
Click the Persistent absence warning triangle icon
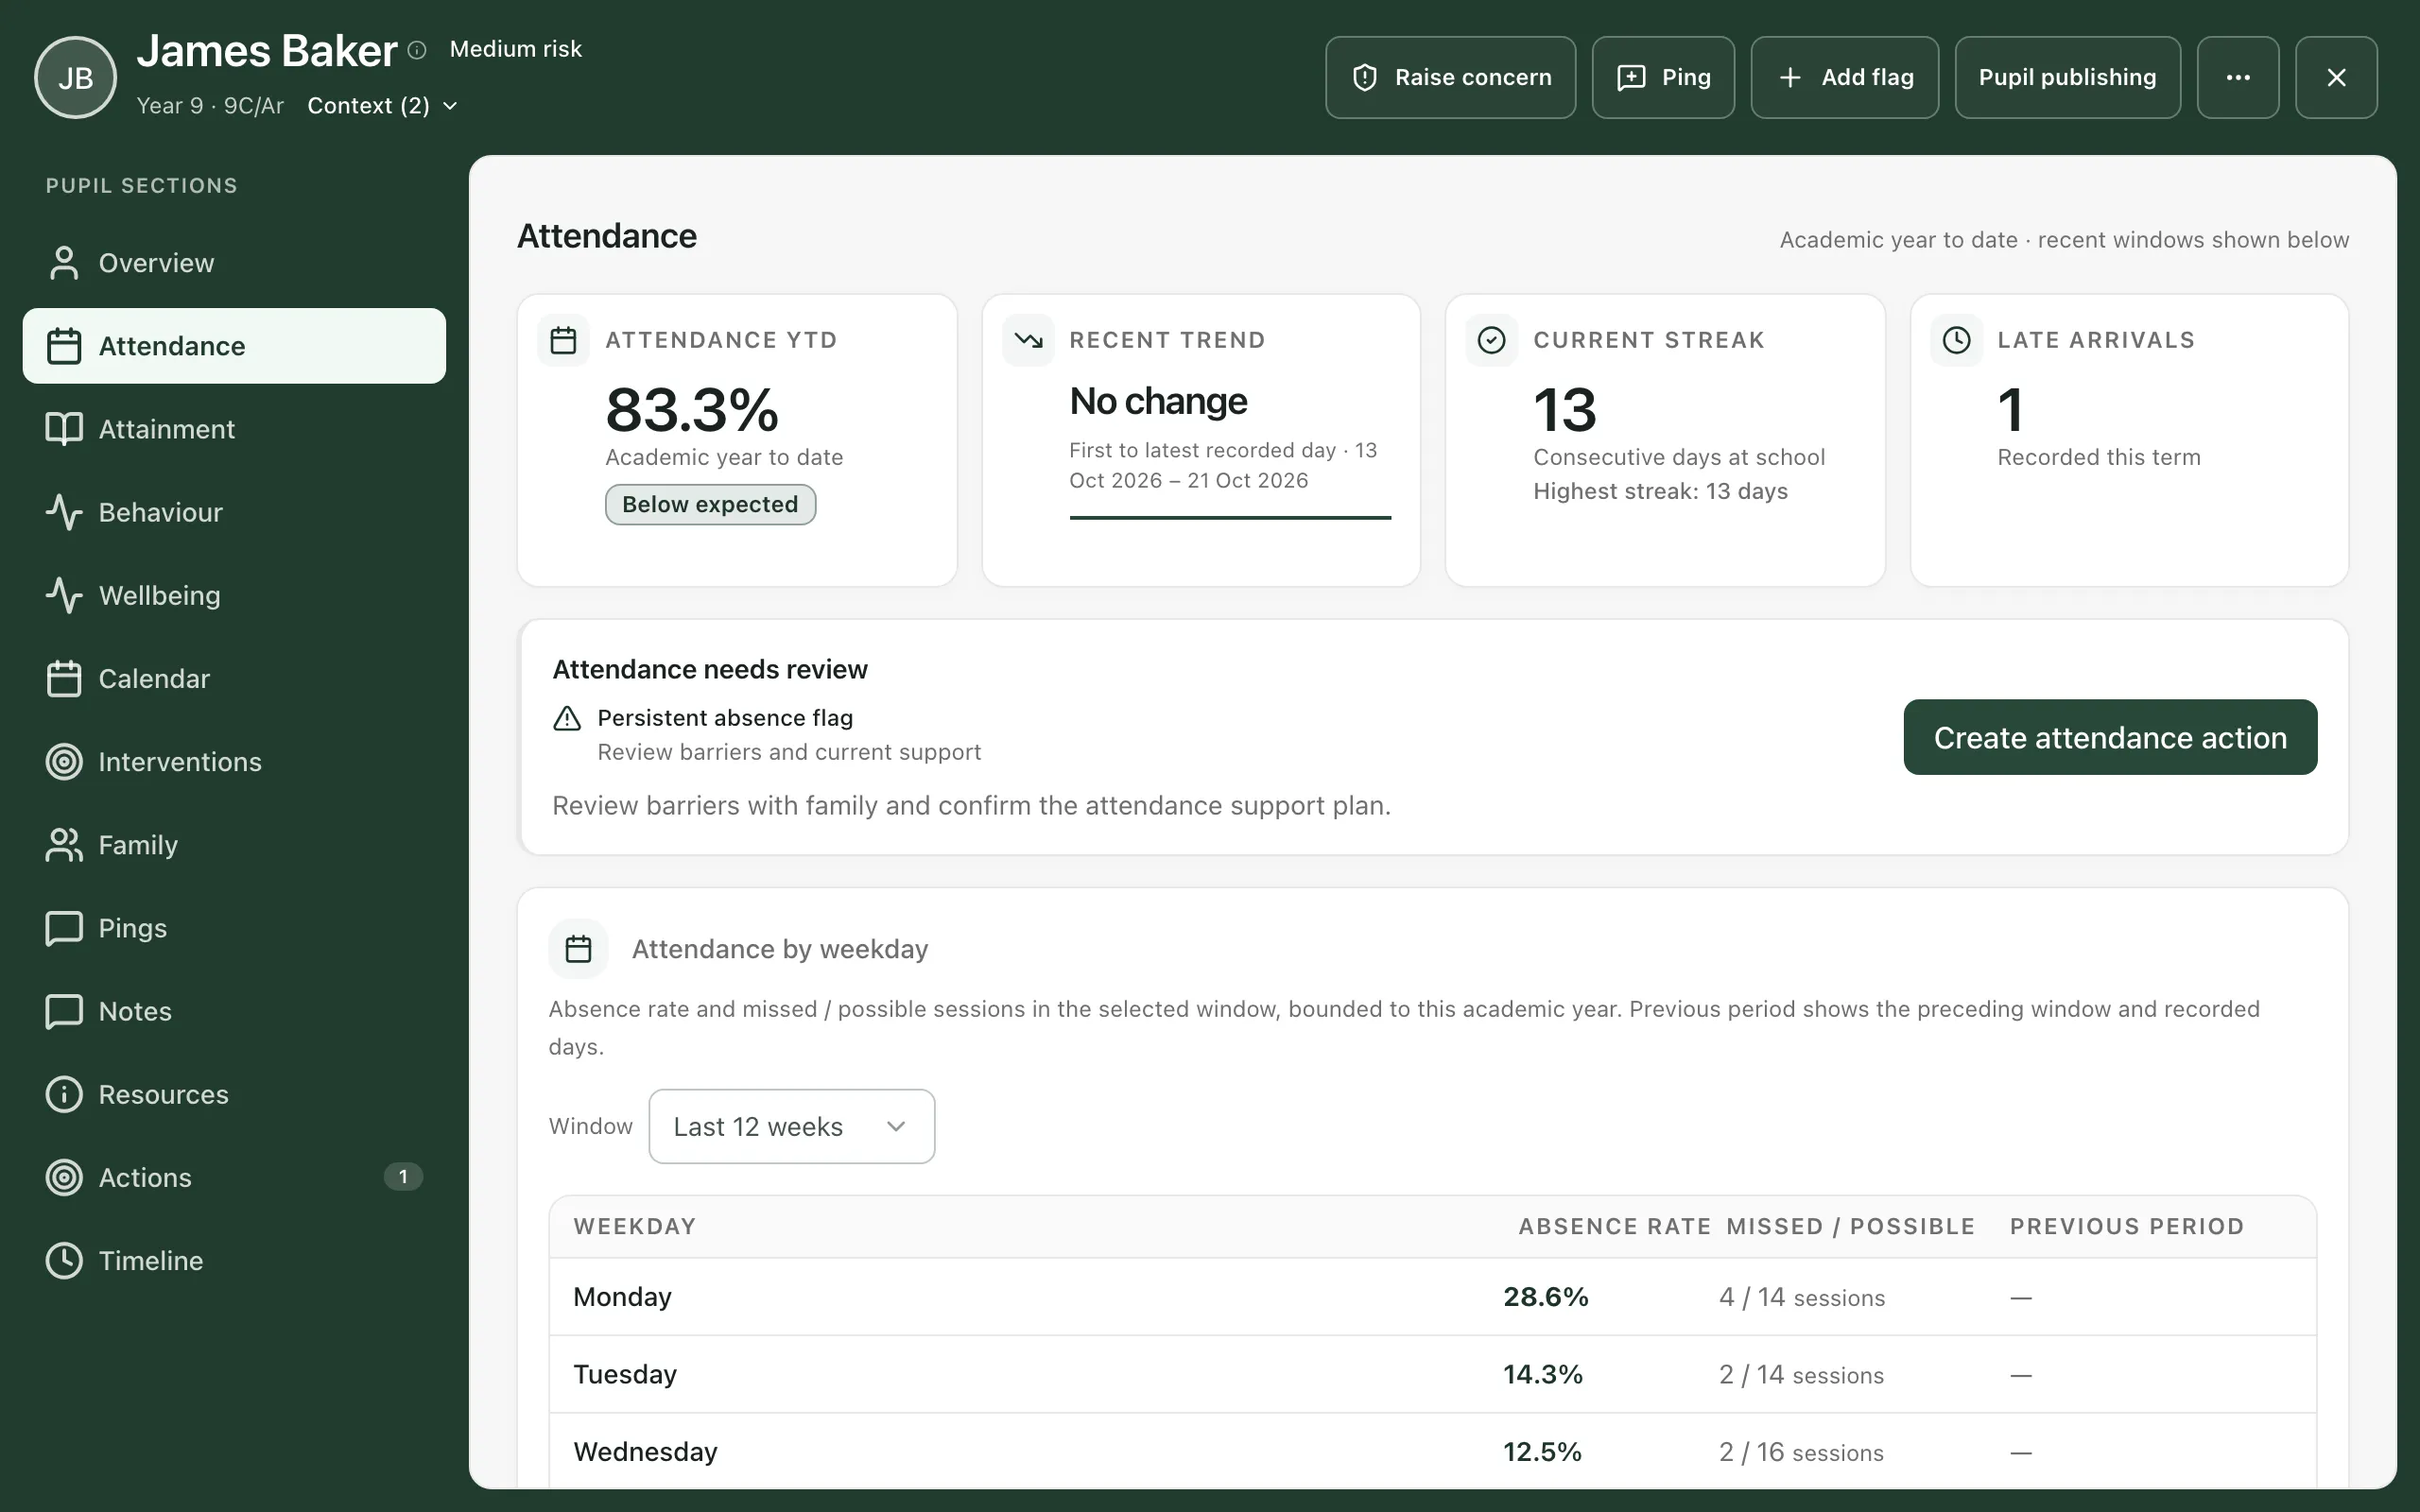(567, 718)
